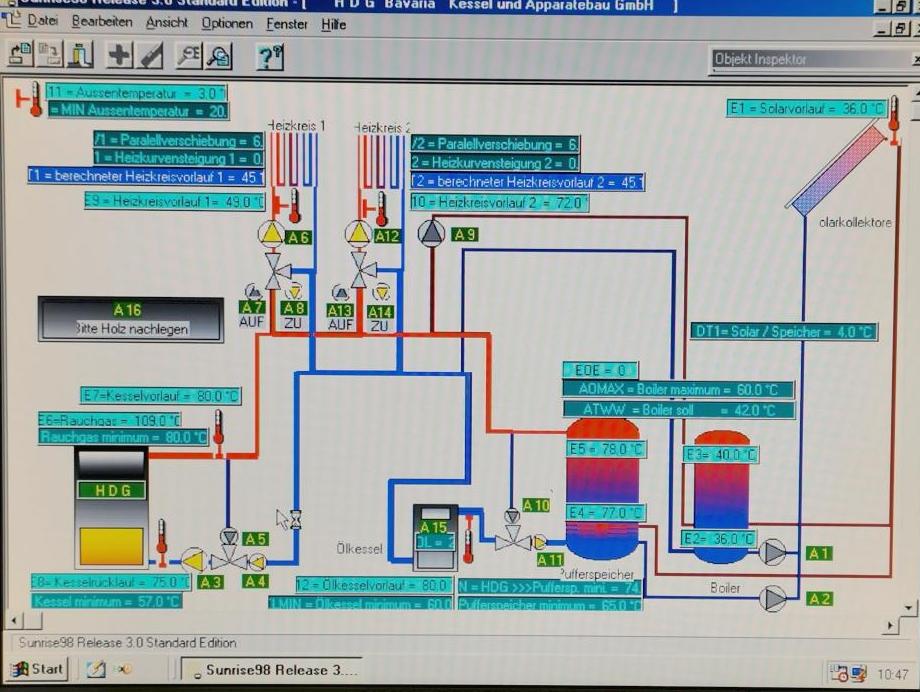This screenshot has width=920, height=692.
Task: Click the question mark help toolbar icon
Action: (x=270, y=58)
